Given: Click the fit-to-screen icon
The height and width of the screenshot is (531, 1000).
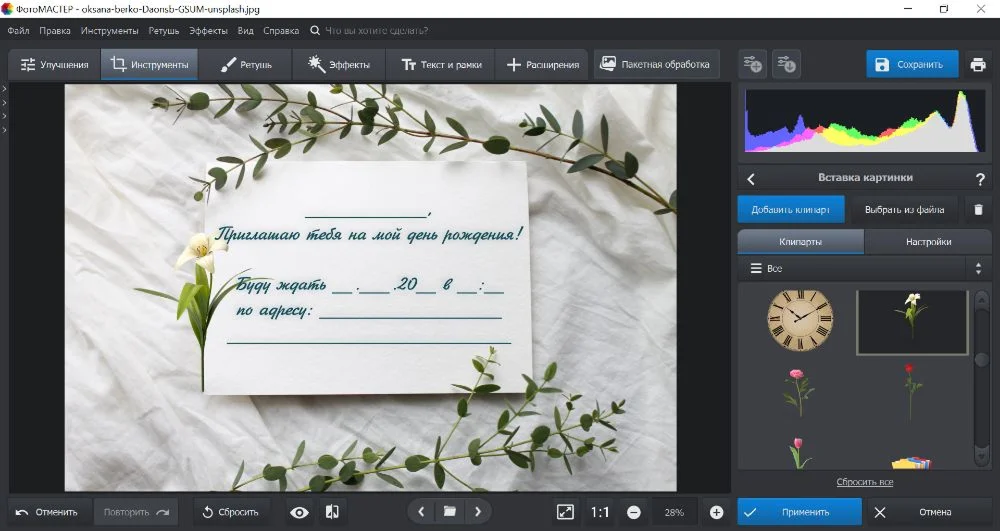Looking at the screenshot, I should 565,512.
